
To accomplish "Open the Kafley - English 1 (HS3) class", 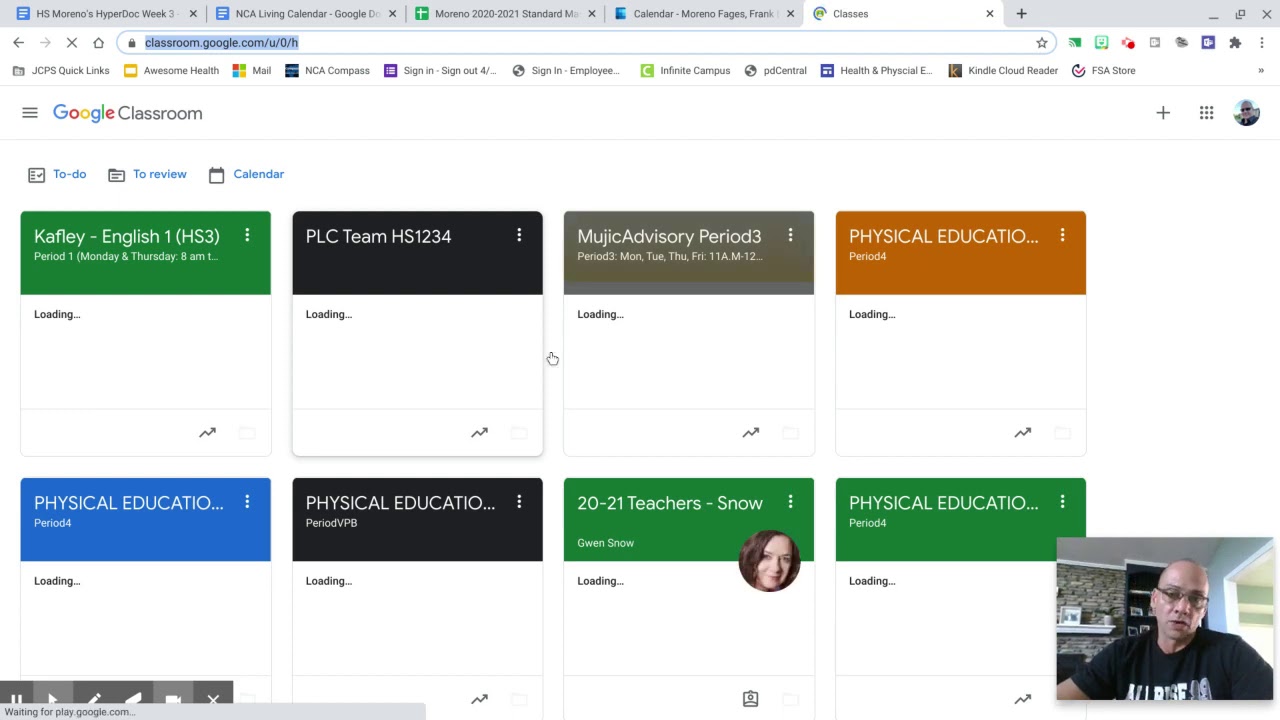I will click(x=126, y=236).
